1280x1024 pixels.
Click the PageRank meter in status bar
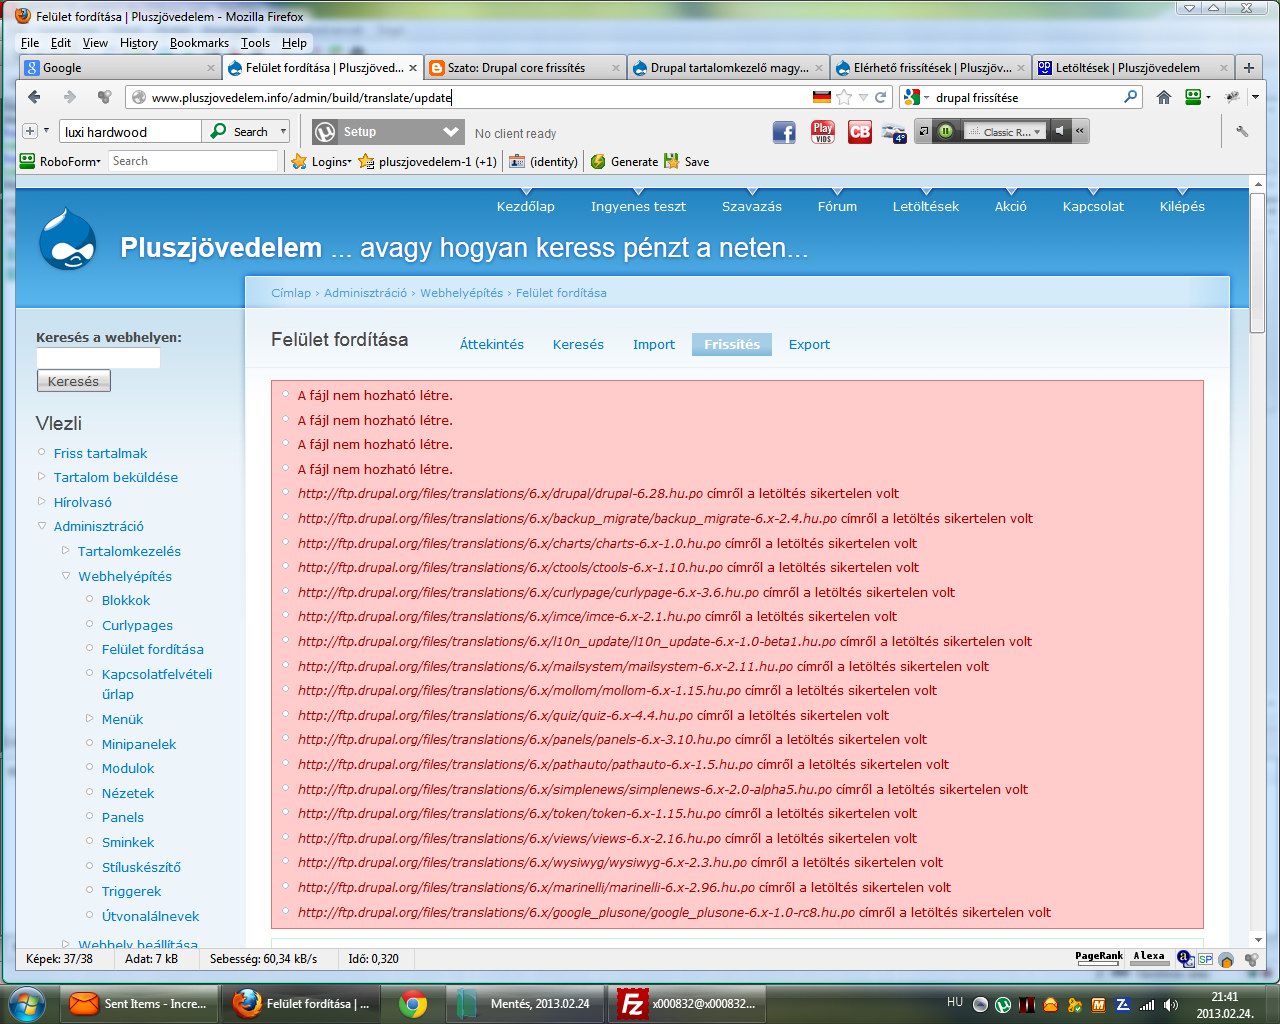(1098, 958)
